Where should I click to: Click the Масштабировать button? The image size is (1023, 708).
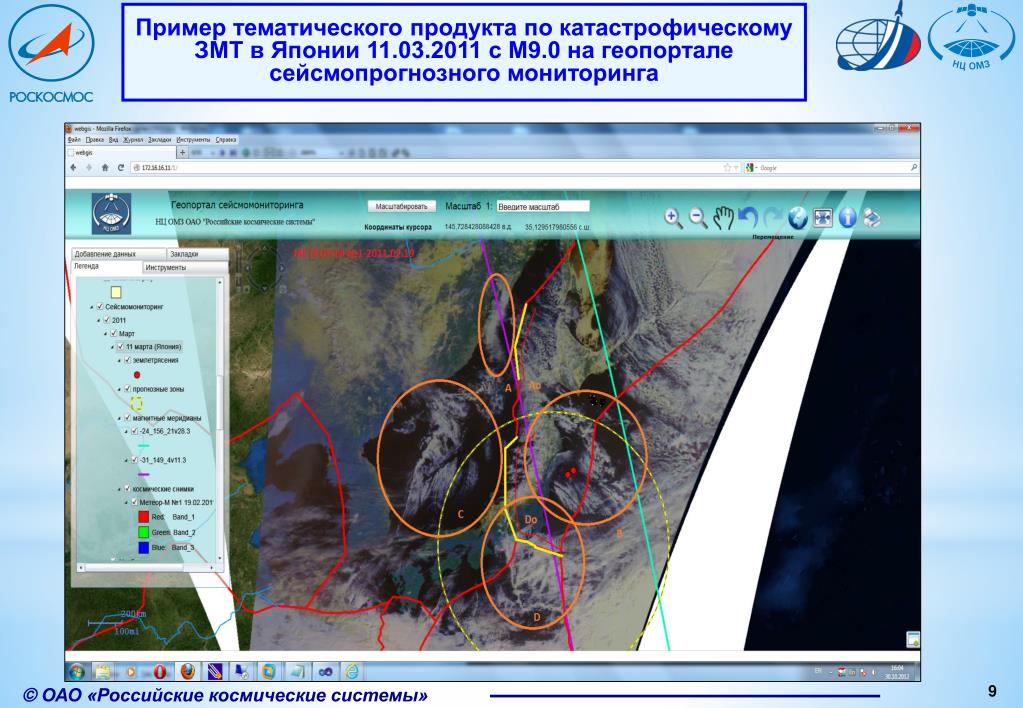pyautogui.click(x=401, y=206)
